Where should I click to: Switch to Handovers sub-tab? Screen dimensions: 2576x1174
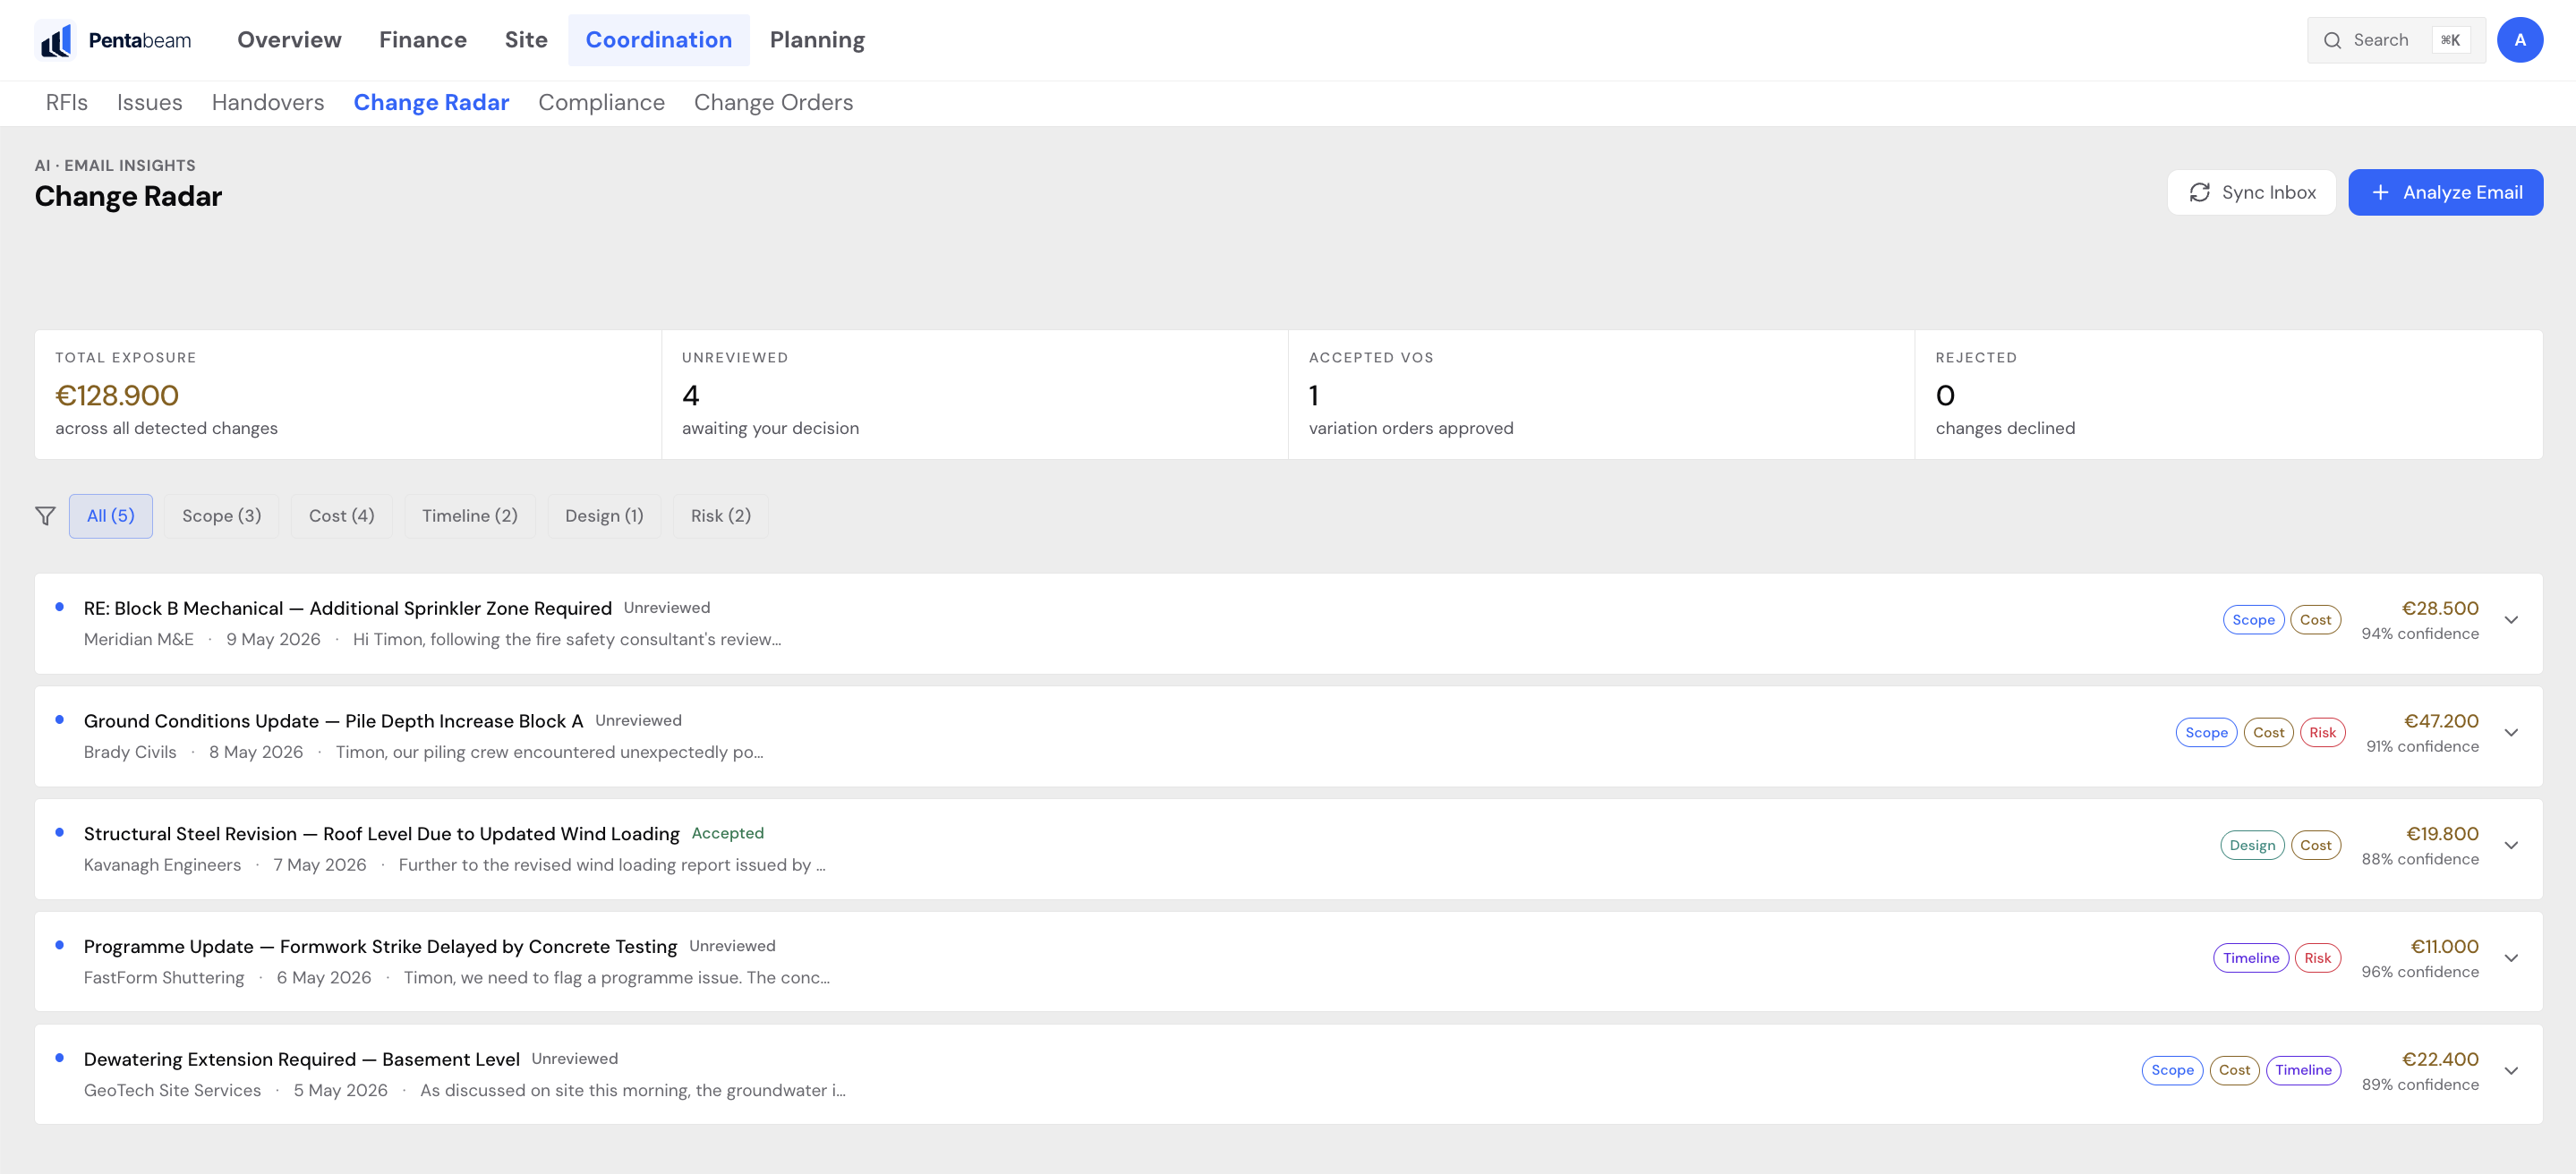click(268, 103)
